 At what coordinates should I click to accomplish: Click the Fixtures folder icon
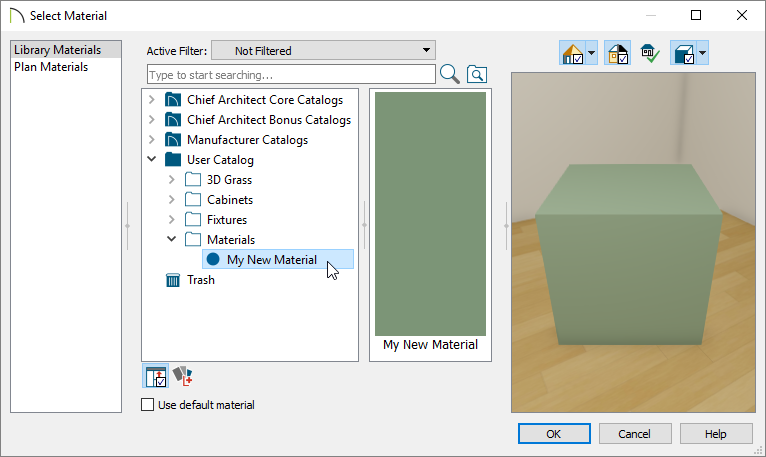[x=193, y=220]
